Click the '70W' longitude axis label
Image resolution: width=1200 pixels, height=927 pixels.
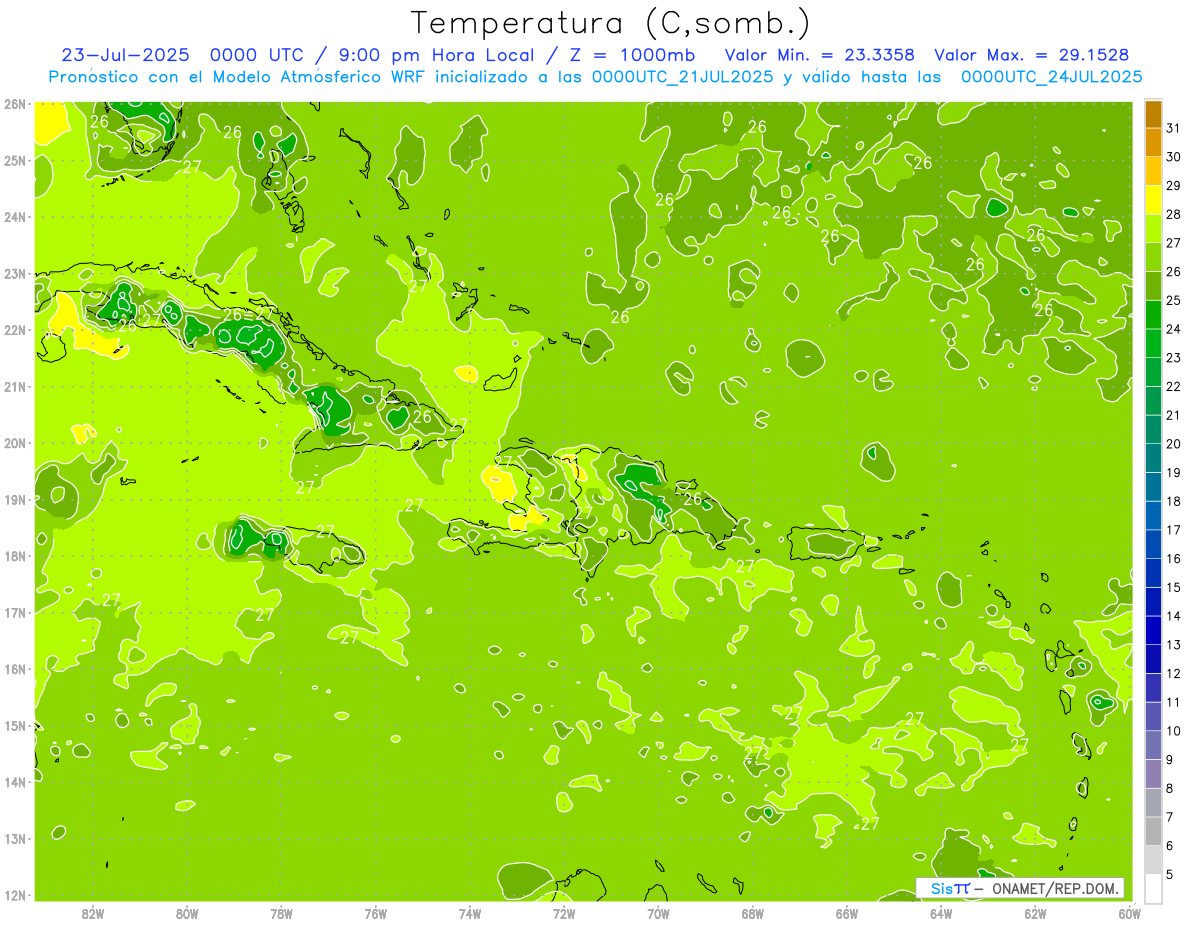click(x=658, y=913)
